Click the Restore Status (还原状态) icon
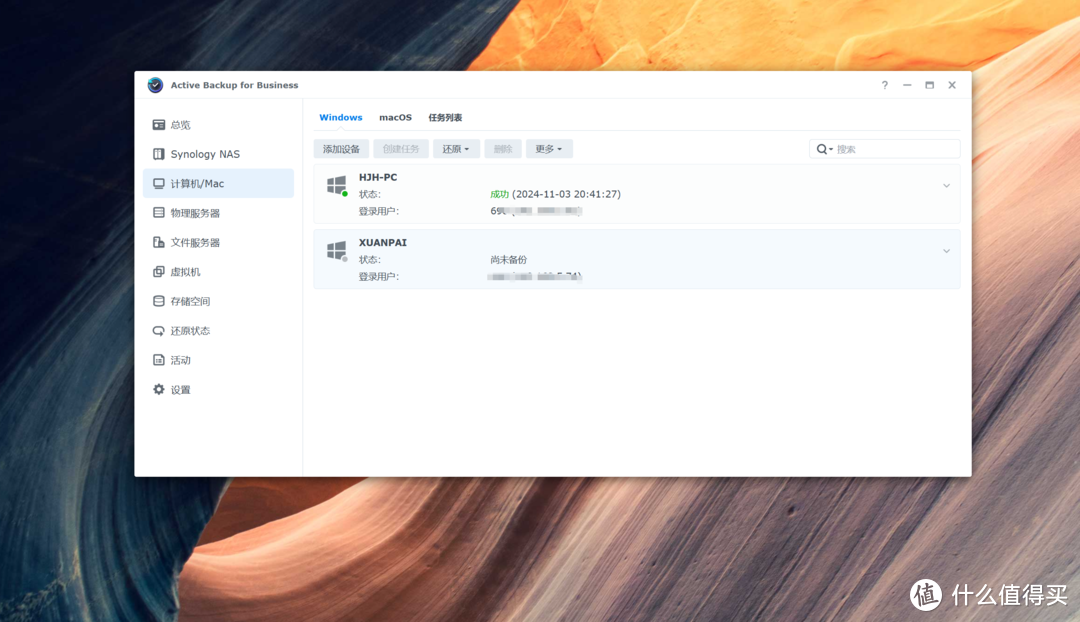The width and height of the screenshot is (1080, 622). coord(158,331)
